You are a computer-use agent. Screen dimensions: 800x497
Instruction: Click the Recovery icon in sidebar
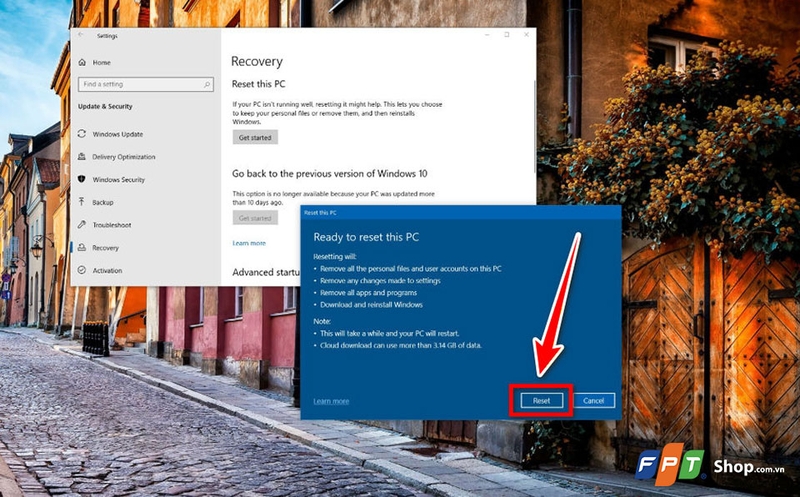click(x=82, y=247)
